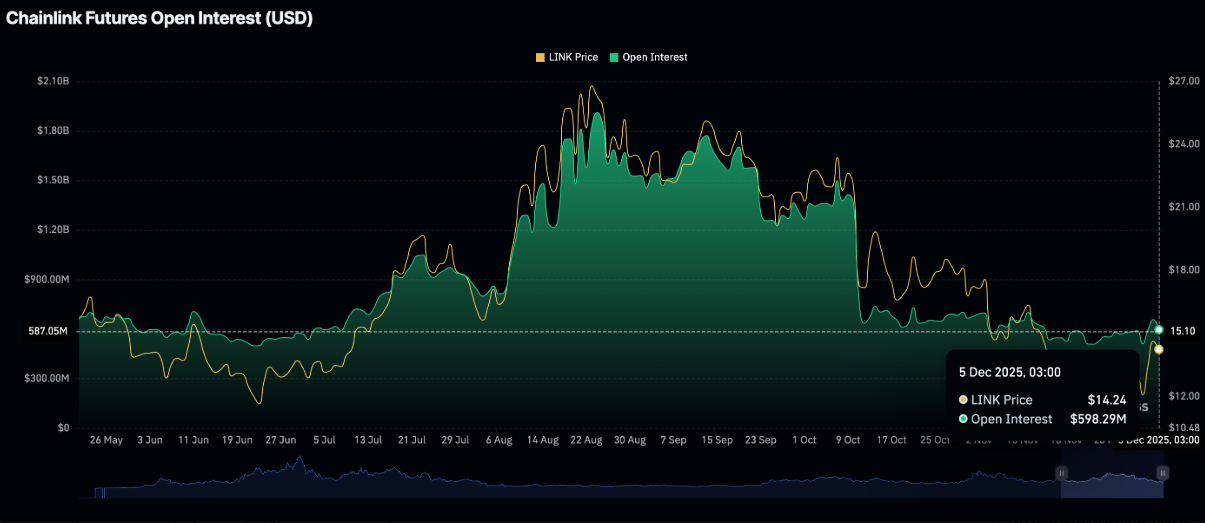Viewport: 1205px width, 523px height.
Task: Click the 22 Aug date axis label
Action: (587, 440)
